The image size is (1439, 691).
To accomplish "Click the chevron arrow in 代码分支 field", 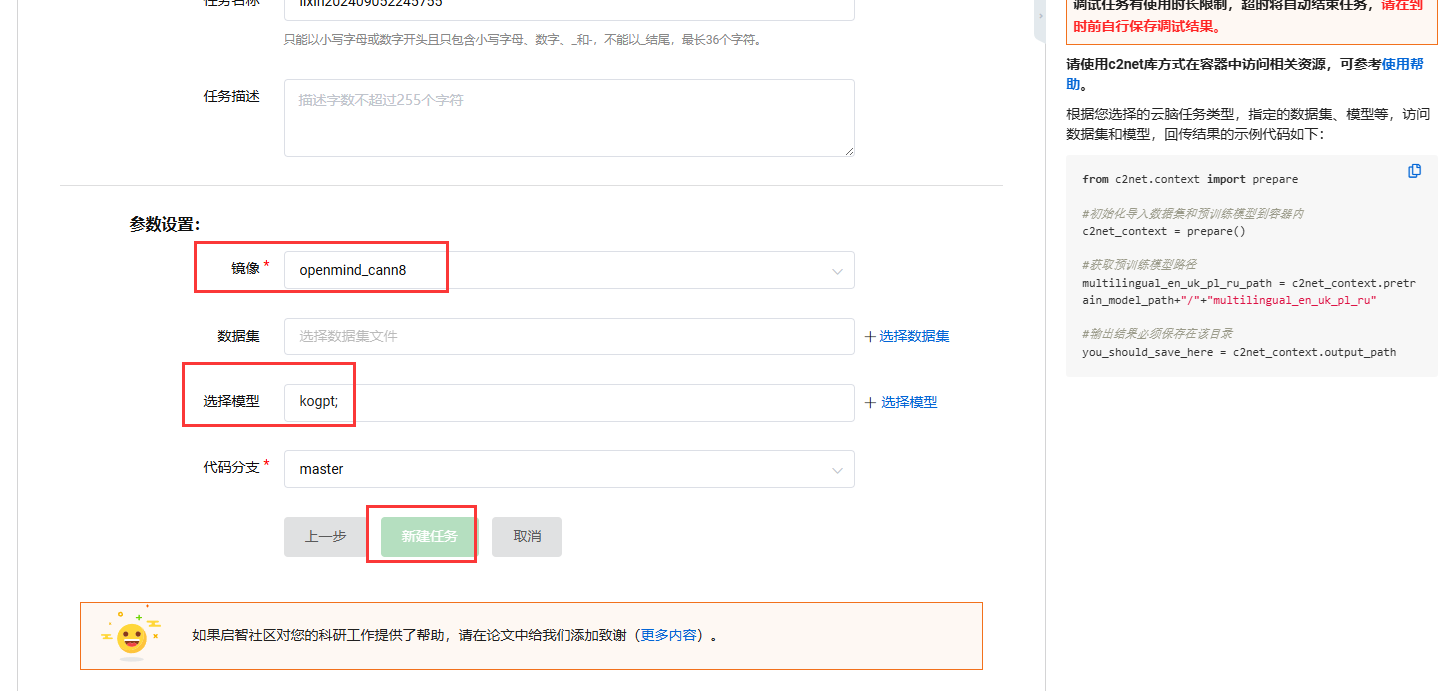I will pyautogui.click(x=837, y=470).
